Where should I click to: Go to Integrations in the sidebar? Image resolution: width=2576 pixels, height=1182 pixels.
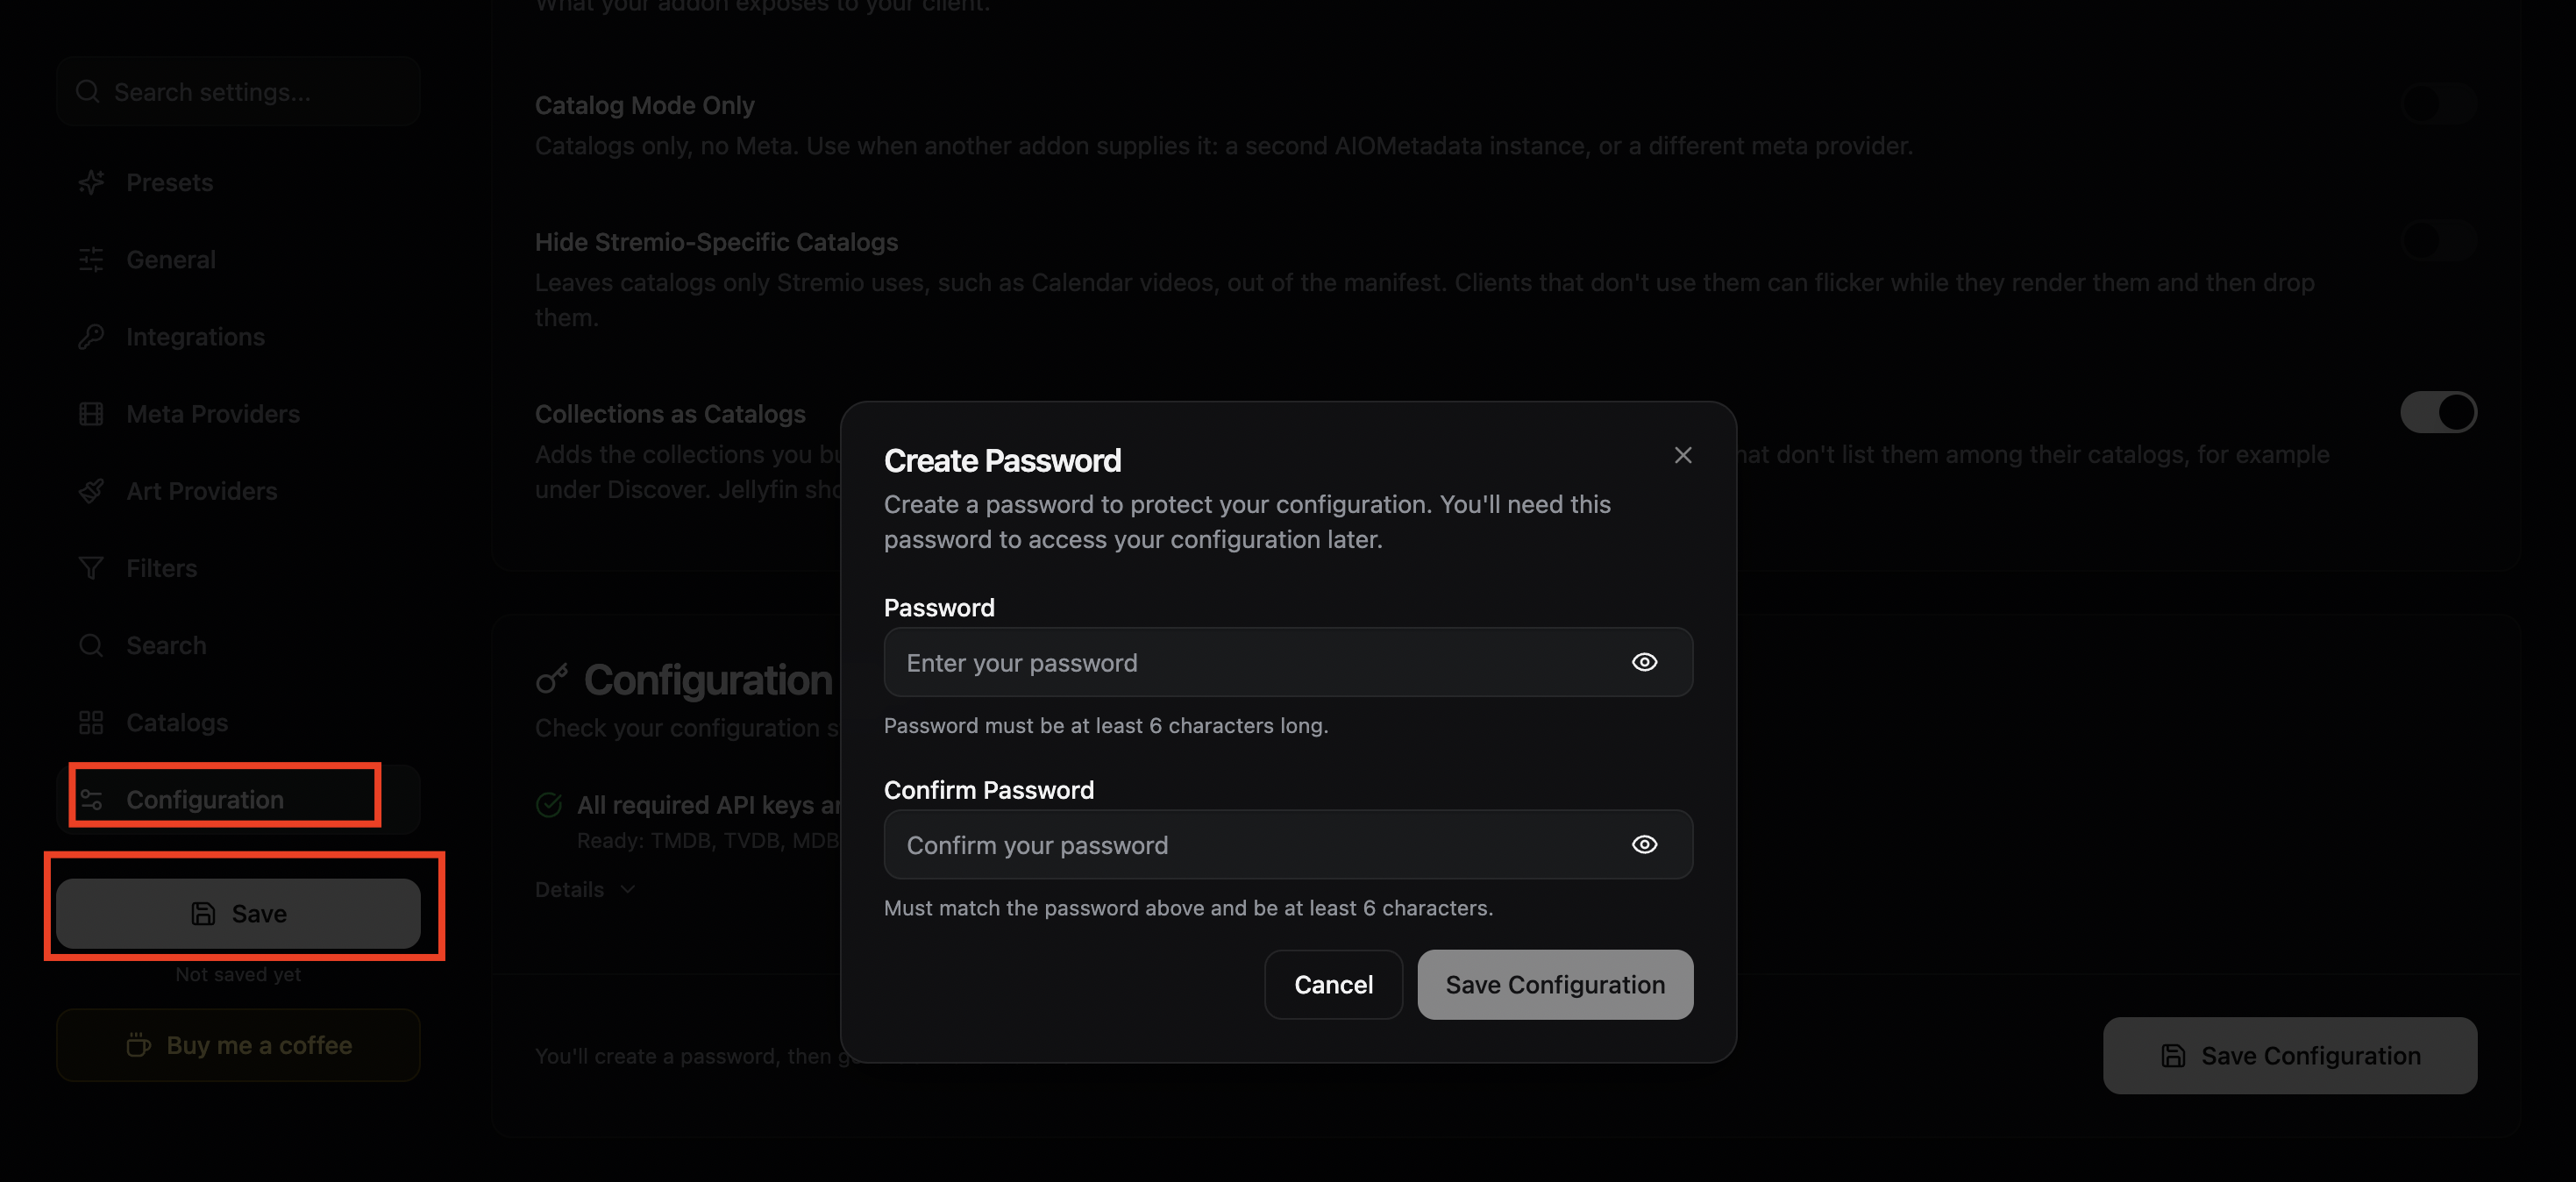[238, 336]
